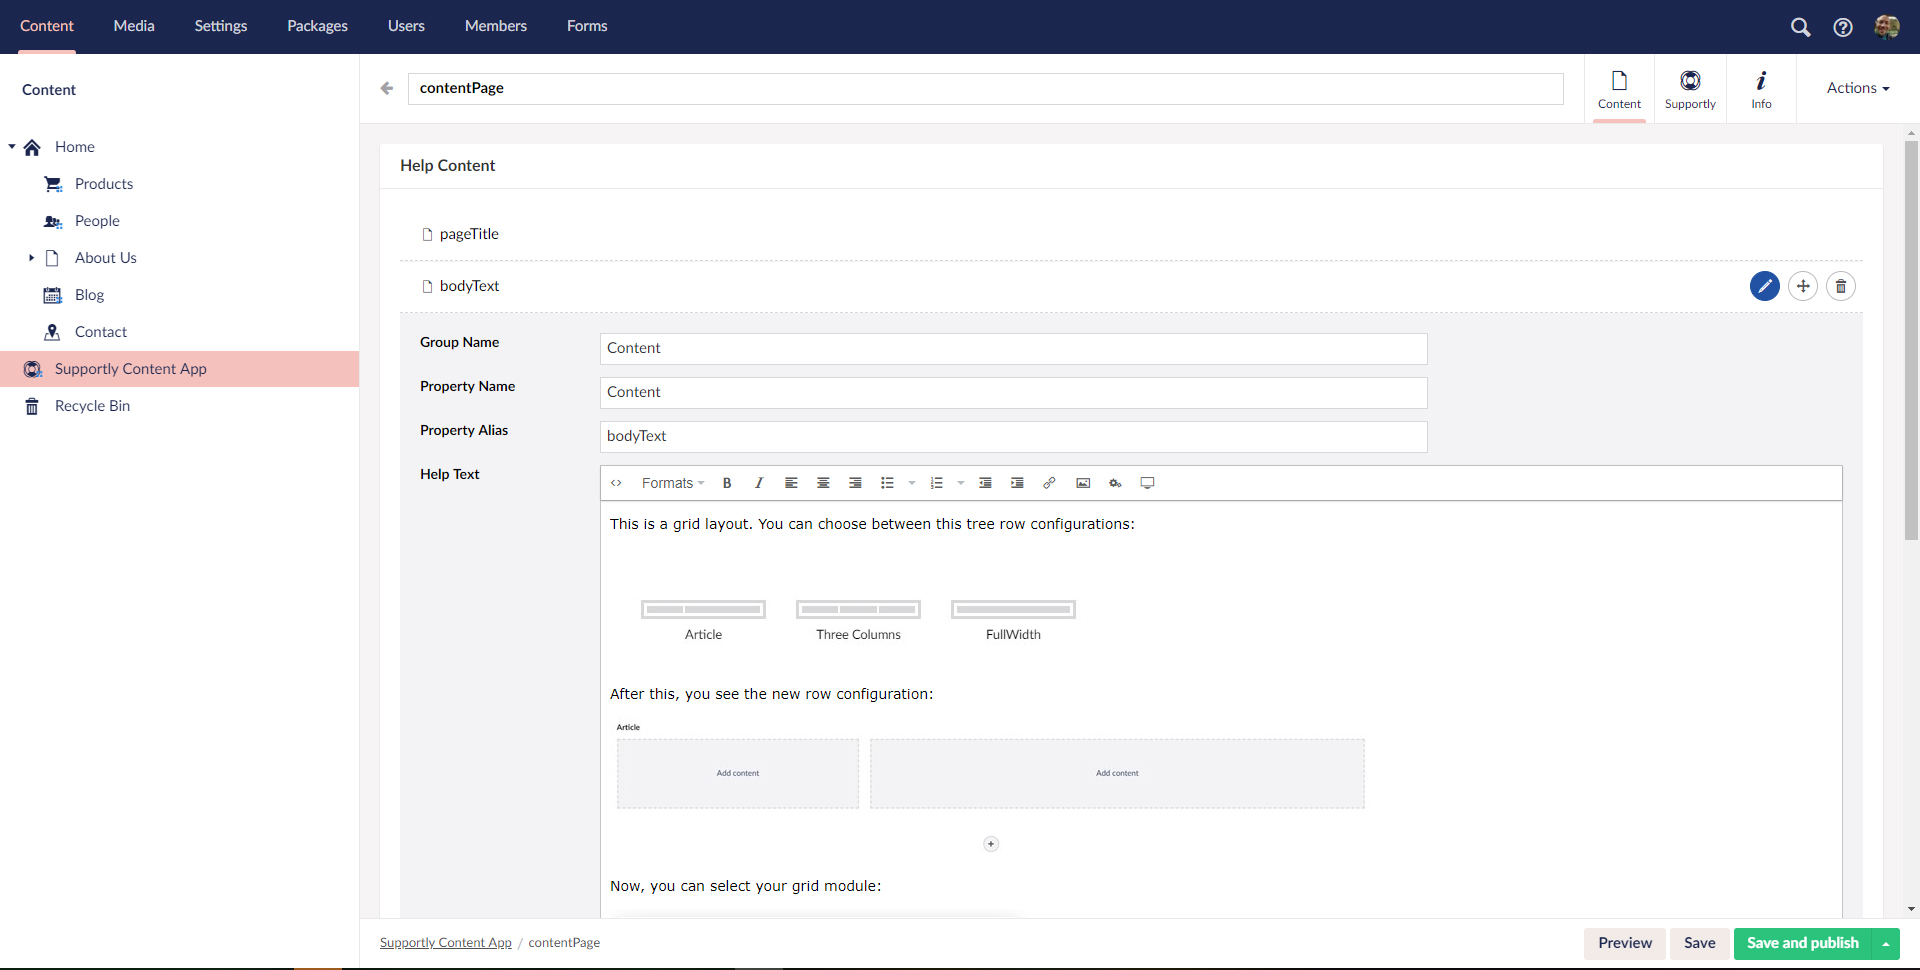This screenshot has height=970, width=1920.
Task: Open the Formats dropdown
Action: click(x=672, y=483)
